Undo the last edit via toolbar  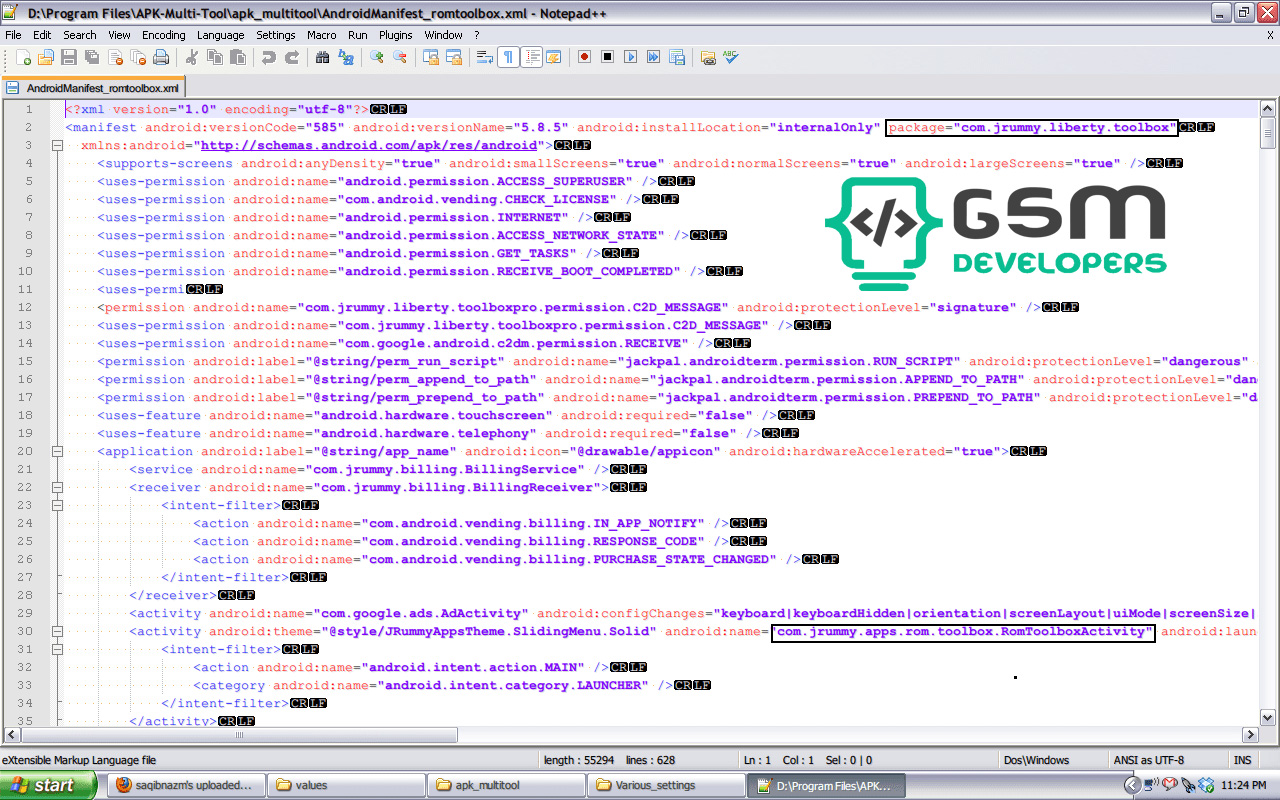(269, 58)
